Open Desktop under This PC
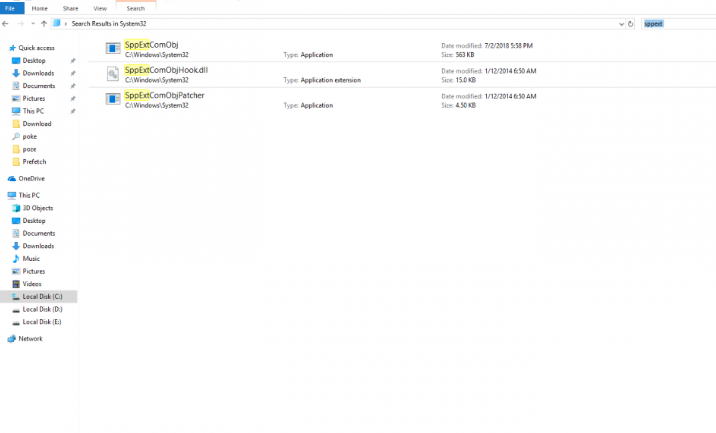The image size is (716, 433). [x=34, y=221]
